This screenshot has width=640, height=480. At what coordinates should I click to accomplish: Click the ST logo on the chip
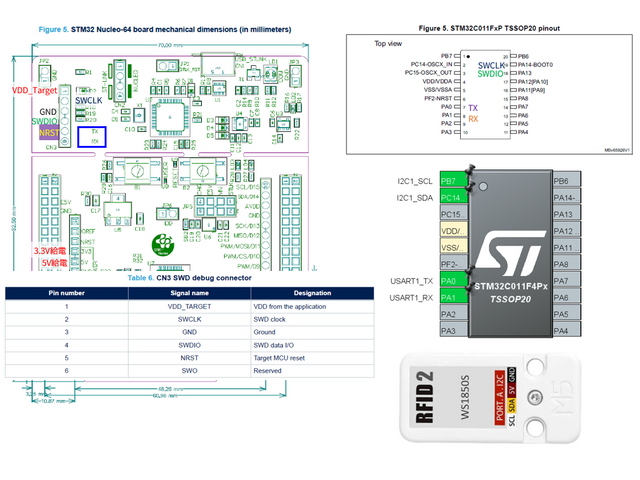512,256
